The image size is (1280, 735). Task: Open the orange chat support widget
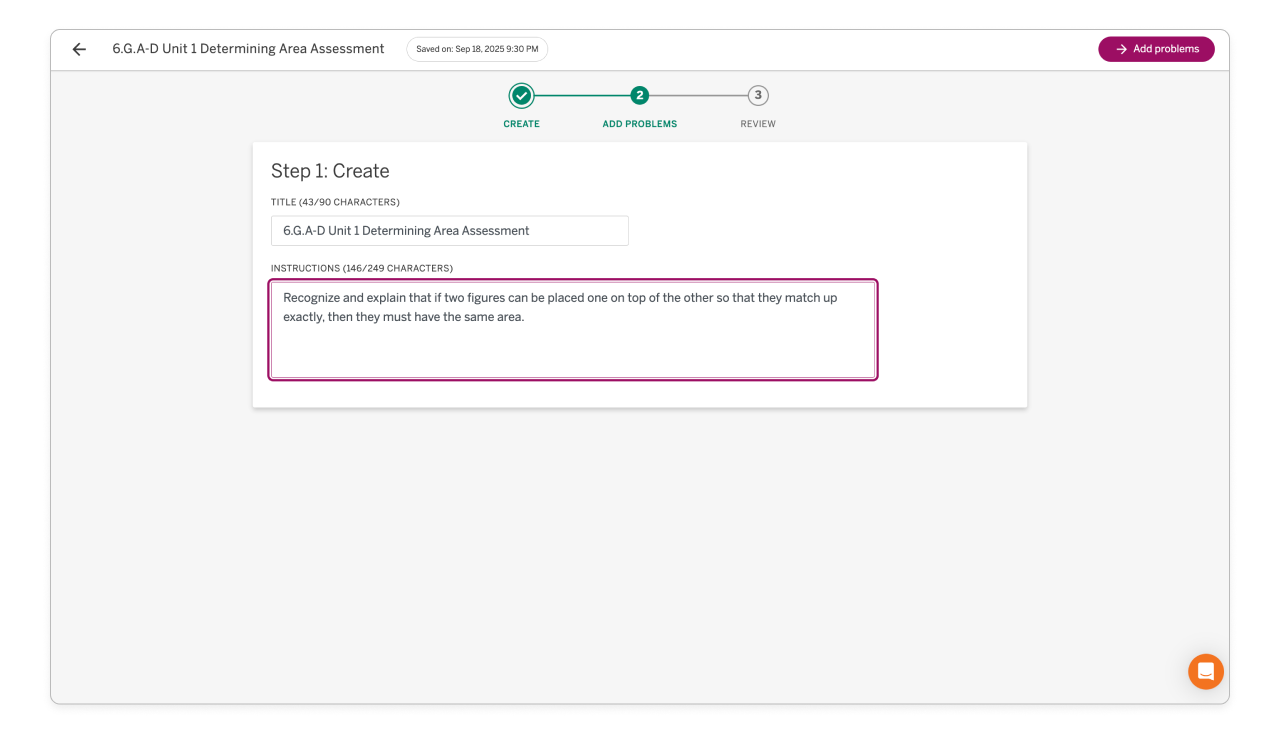pos(1206,671)
